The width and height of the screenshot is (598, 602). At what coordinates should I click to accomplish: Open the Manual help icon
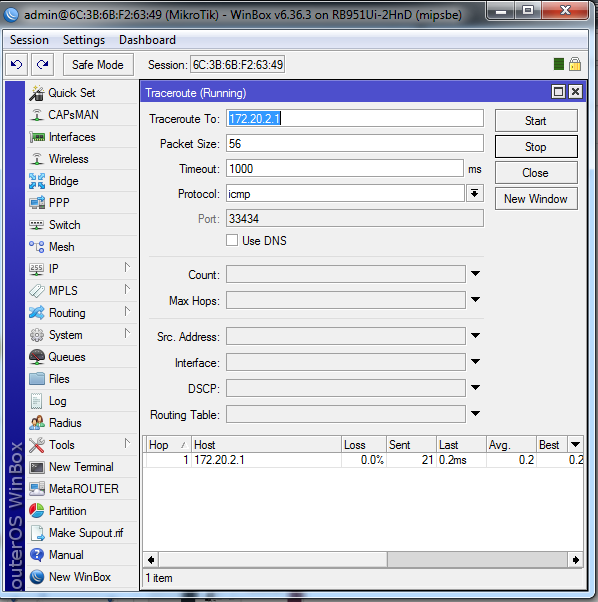[x=37, y=555]
